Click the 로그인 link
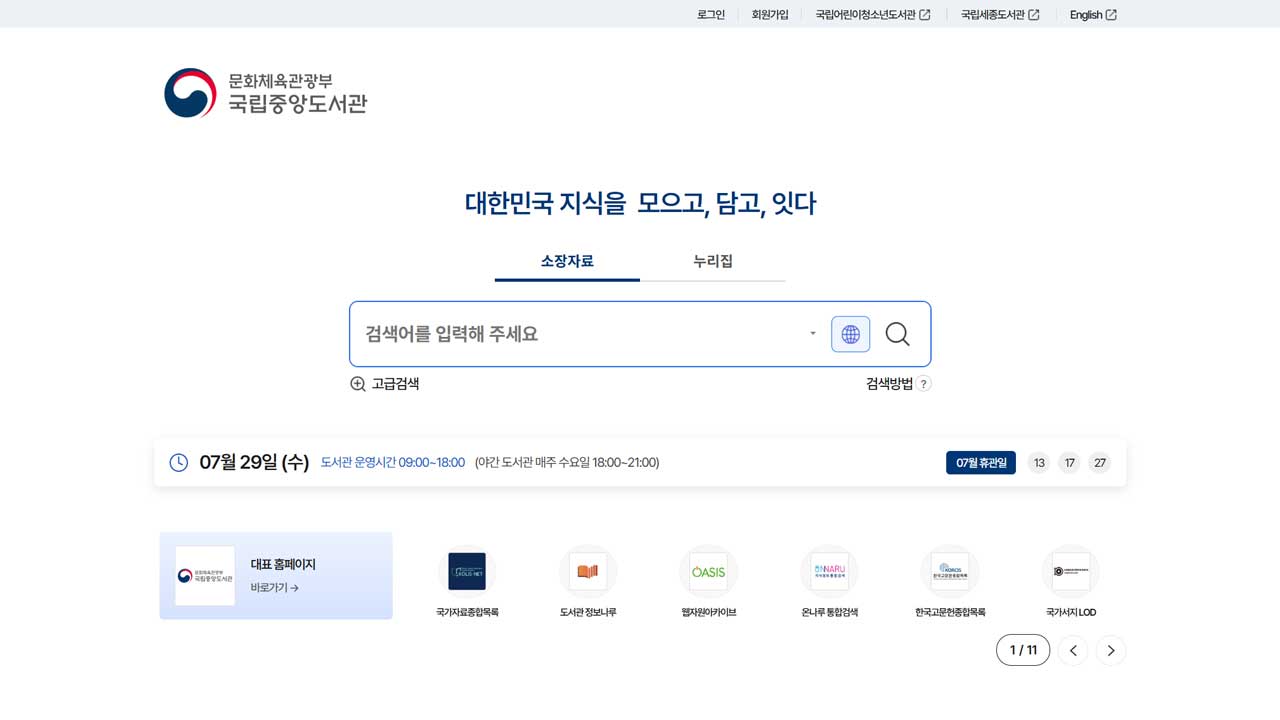Viewport: 1280px width, 720px height. pyautogui.click(x=711, y=14)
